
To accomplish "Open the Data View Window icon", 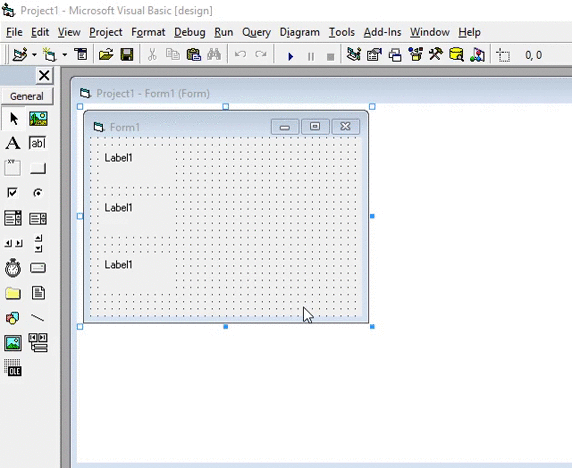I will 456,55.
